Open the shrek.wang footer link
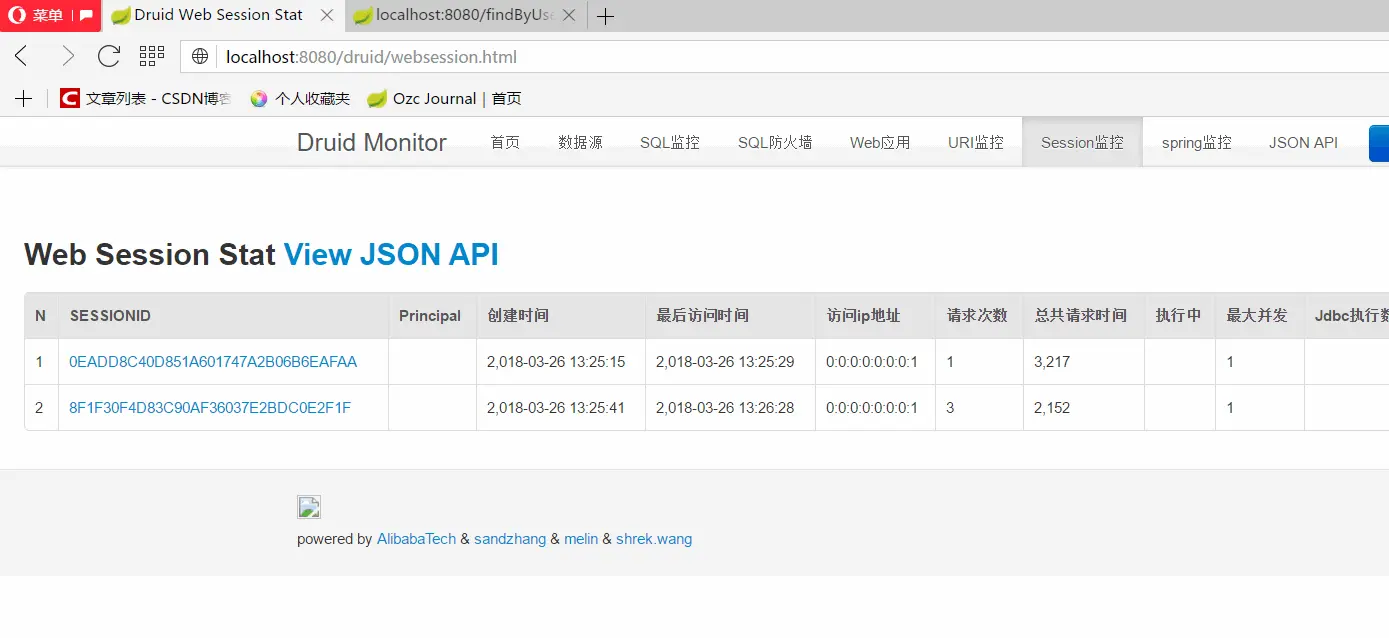The width and height of the screenshot is (1389, 638). coord(654,539)
